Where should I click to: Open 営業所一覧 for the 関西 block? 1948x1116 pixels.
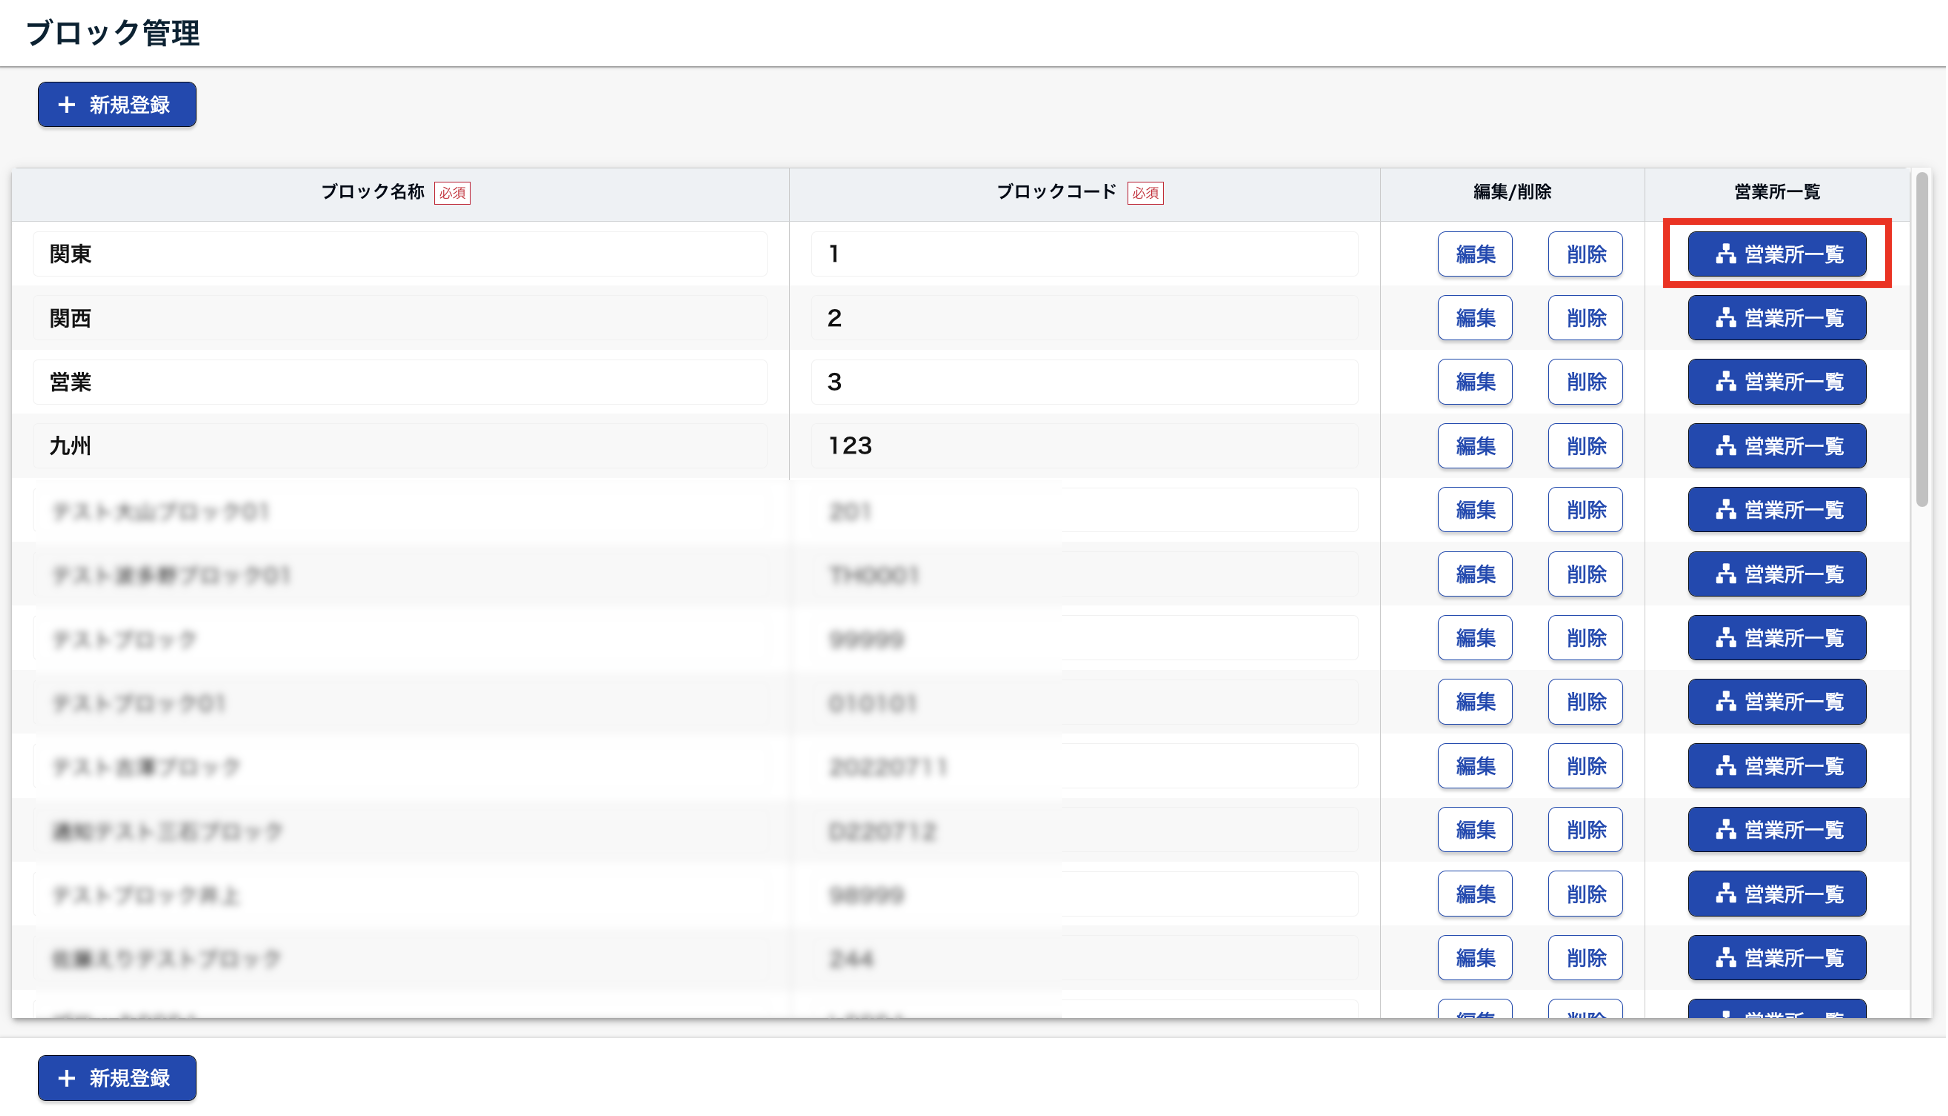pyautogui.click(x=1777, y=318)
